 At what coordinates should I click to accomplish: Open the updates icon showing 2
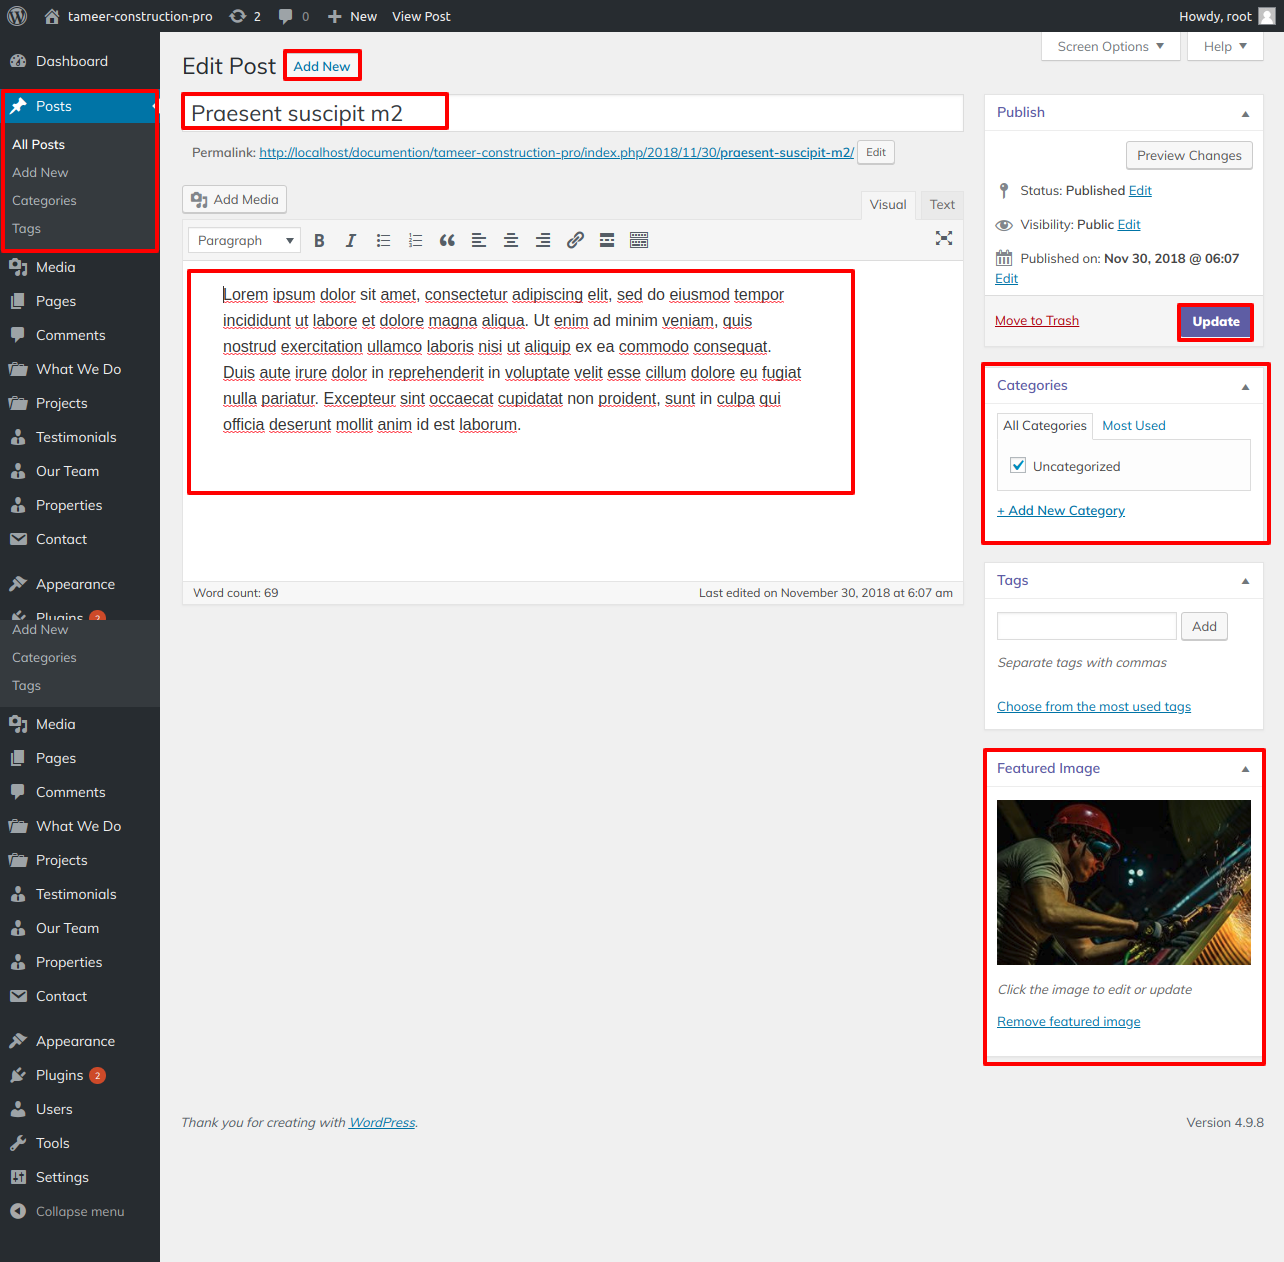(245, 16)
